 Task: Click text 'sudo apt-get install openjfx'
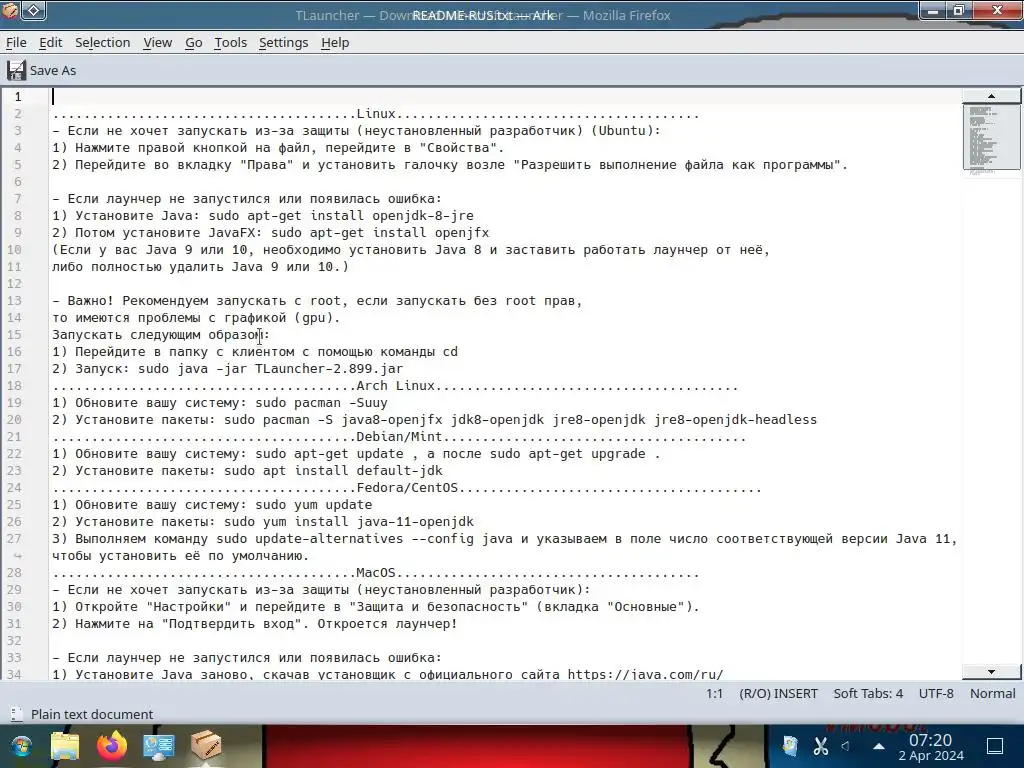coord(380,232)
